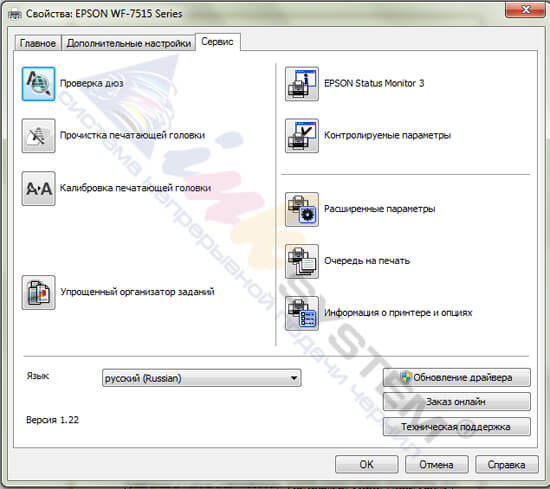Open printer and option information icon
550x489 pixels.
(302, 313)
